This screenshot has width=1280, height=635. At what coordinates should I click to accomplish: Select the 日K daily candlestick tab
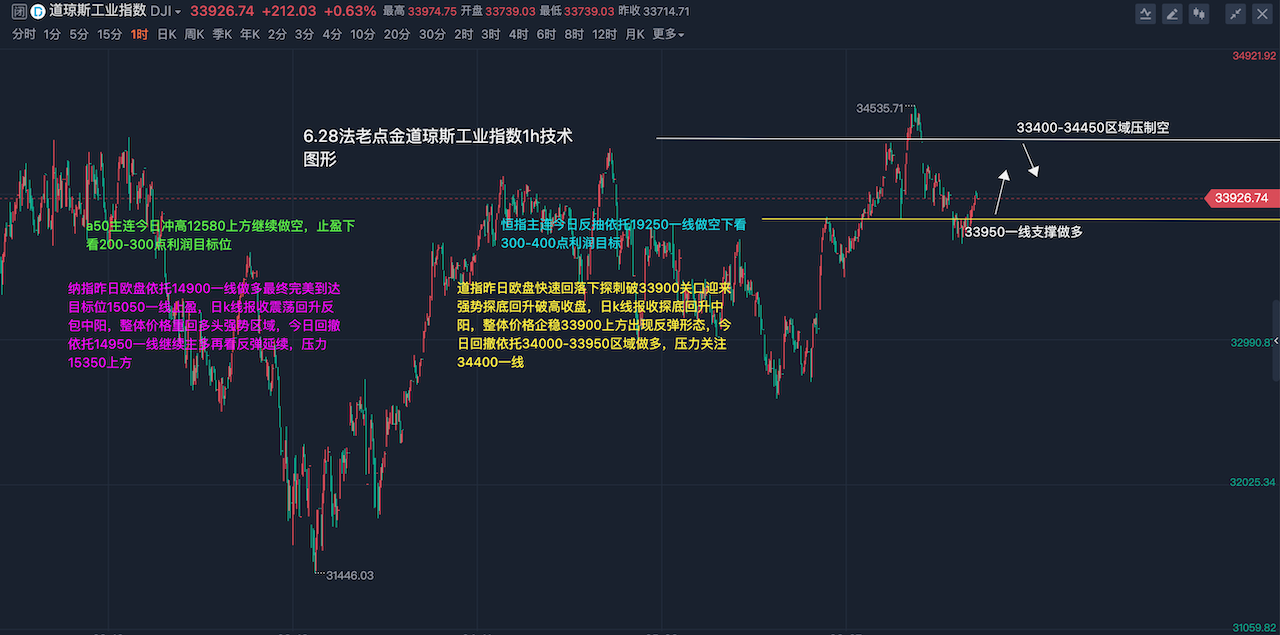click(x=167, y=34)
